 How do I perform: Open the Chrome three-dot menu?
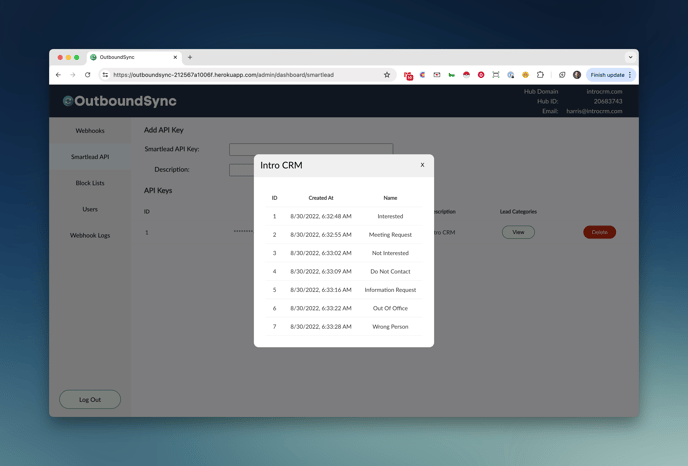[630, 75]
